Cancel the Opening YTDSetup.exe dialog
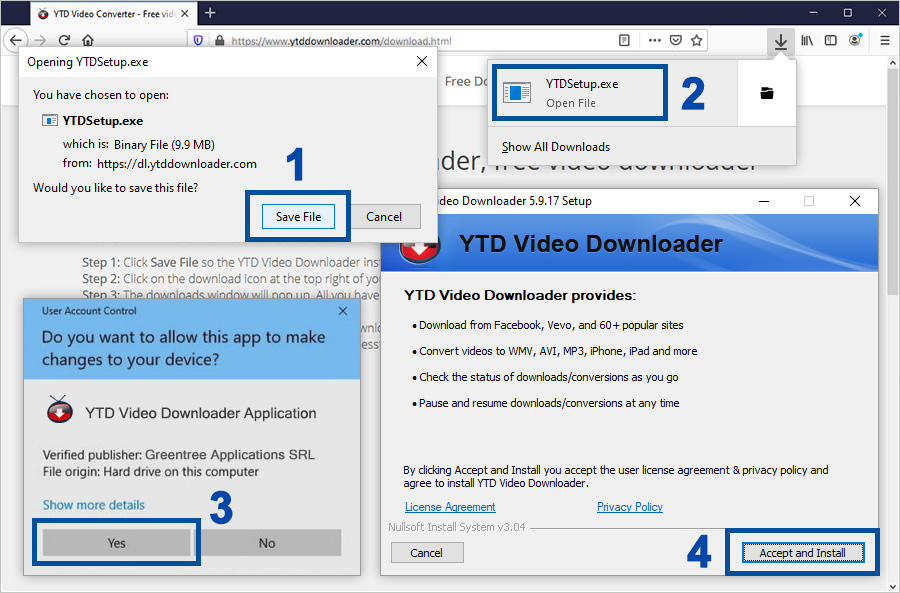 point(384,217)
